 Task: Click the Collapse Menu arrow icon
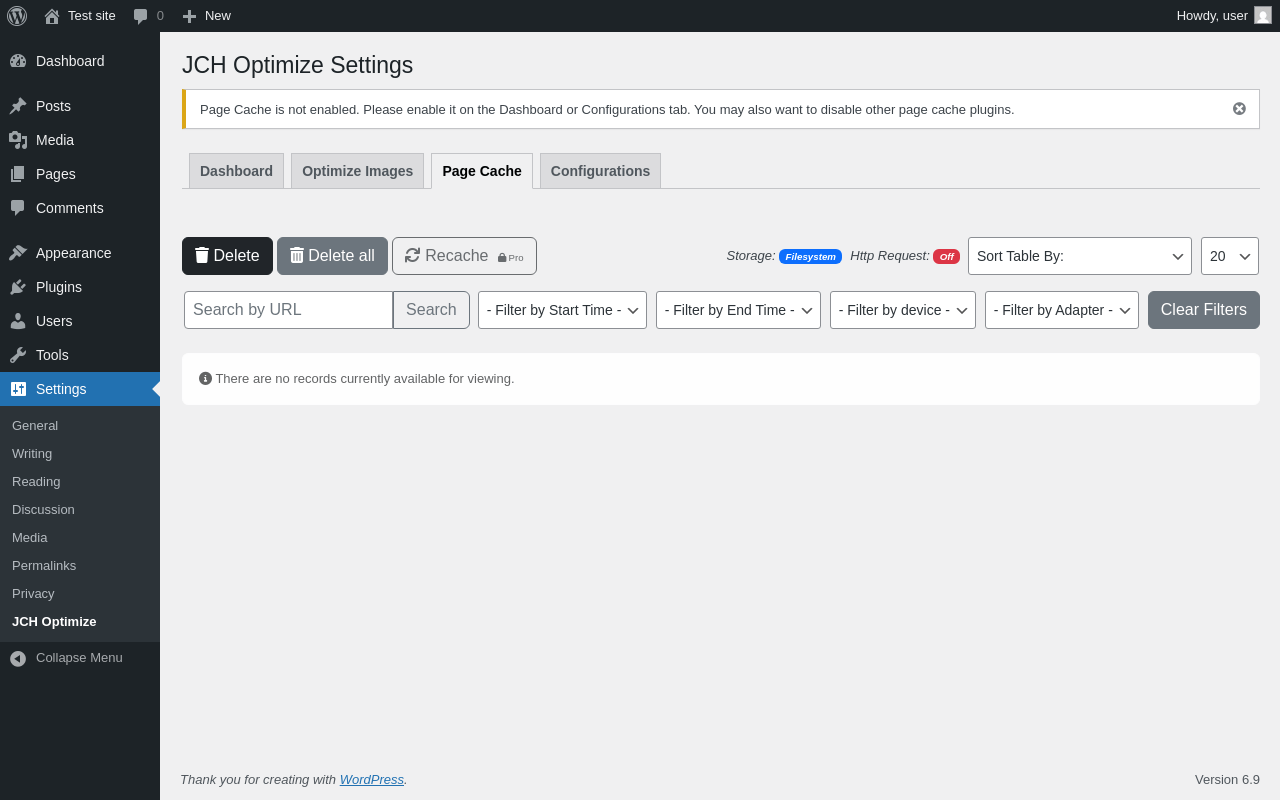tap(18, 658)
